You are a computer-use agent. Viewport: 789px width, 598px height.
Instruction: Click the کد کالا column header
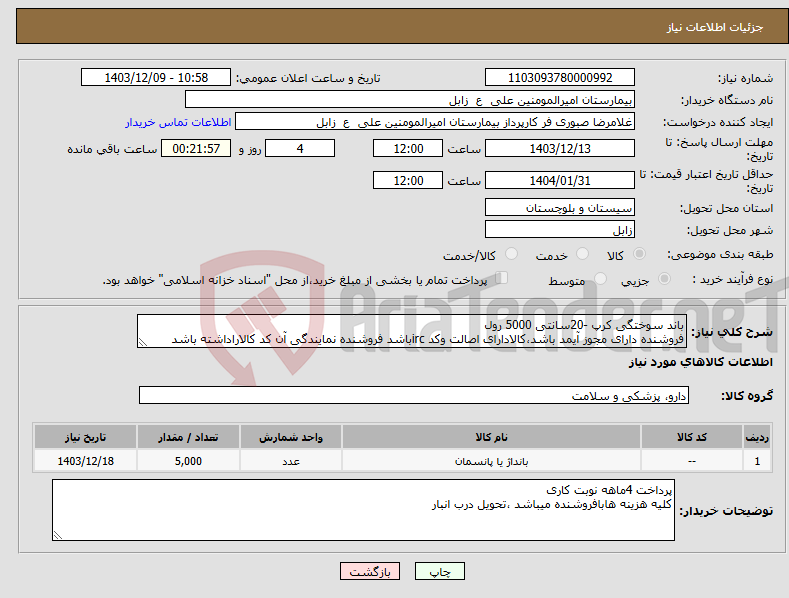click(x=692, y=437)
